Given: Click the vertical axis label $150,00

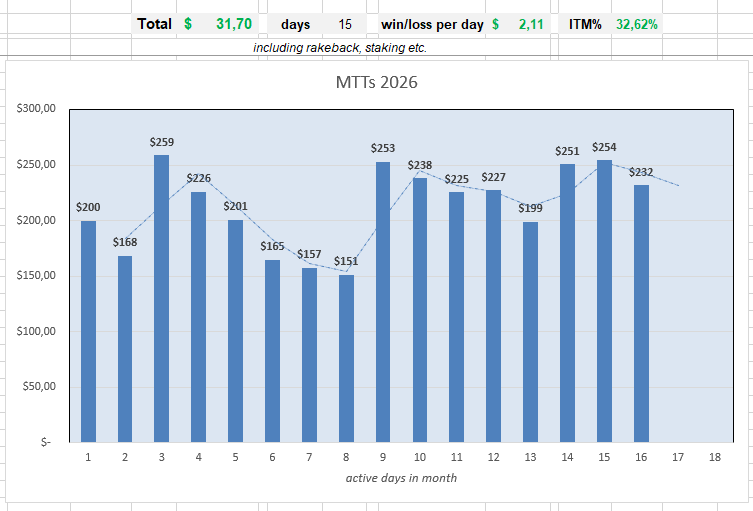Looking at the screenshot, I should click(x=36, y=275).
